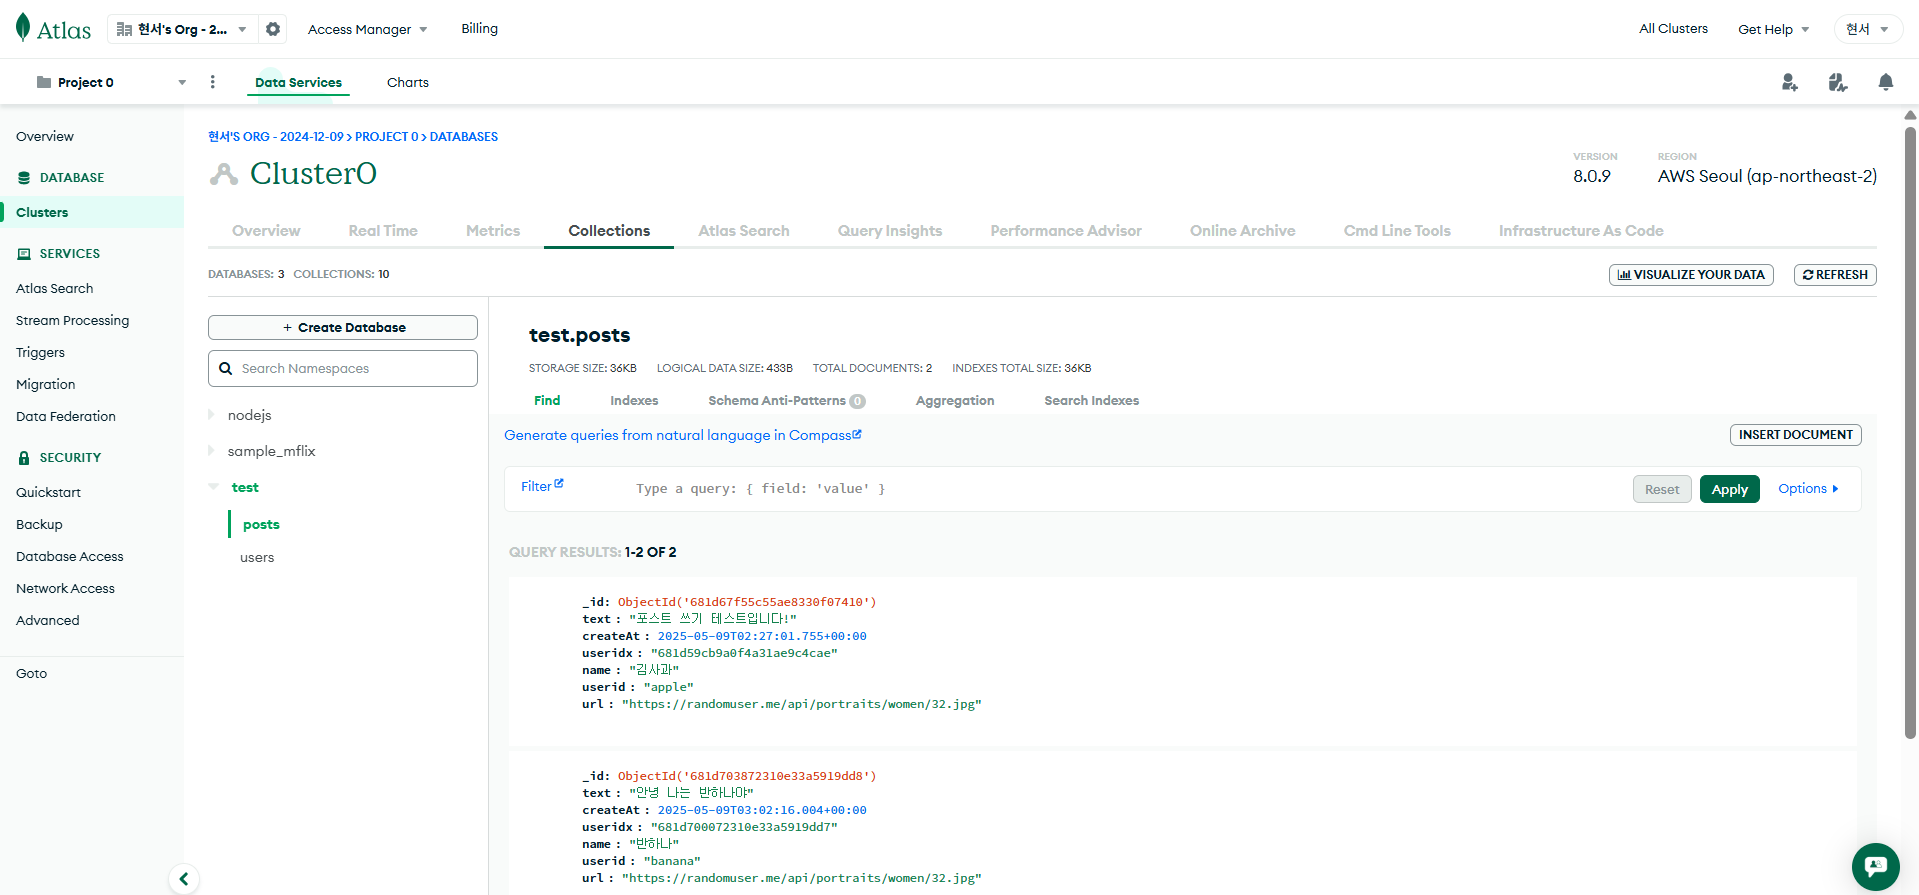
Task: Click the Filter external link icon
Action: coord(559,484)
